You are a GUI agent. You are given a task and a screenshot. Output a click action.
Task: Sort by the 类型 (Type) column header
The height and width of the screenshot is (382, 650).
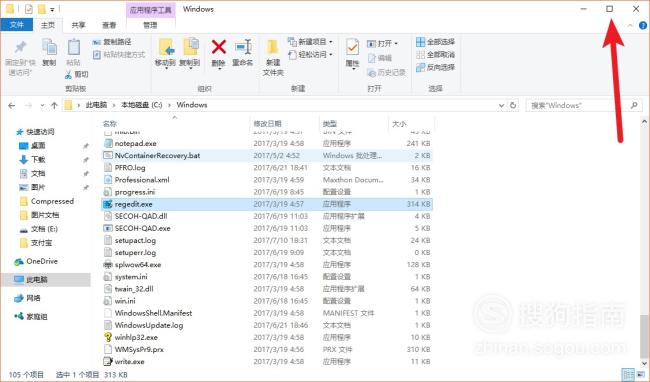[x=354, y=123]
